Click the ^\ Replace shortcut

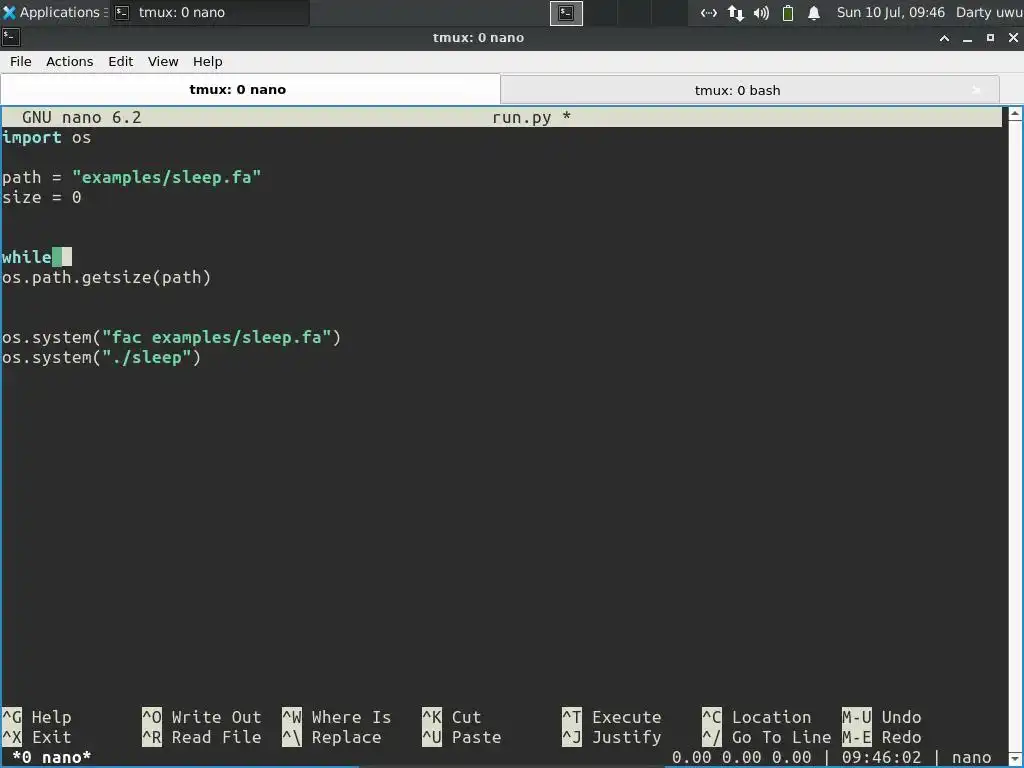click(x=332, y=737)
